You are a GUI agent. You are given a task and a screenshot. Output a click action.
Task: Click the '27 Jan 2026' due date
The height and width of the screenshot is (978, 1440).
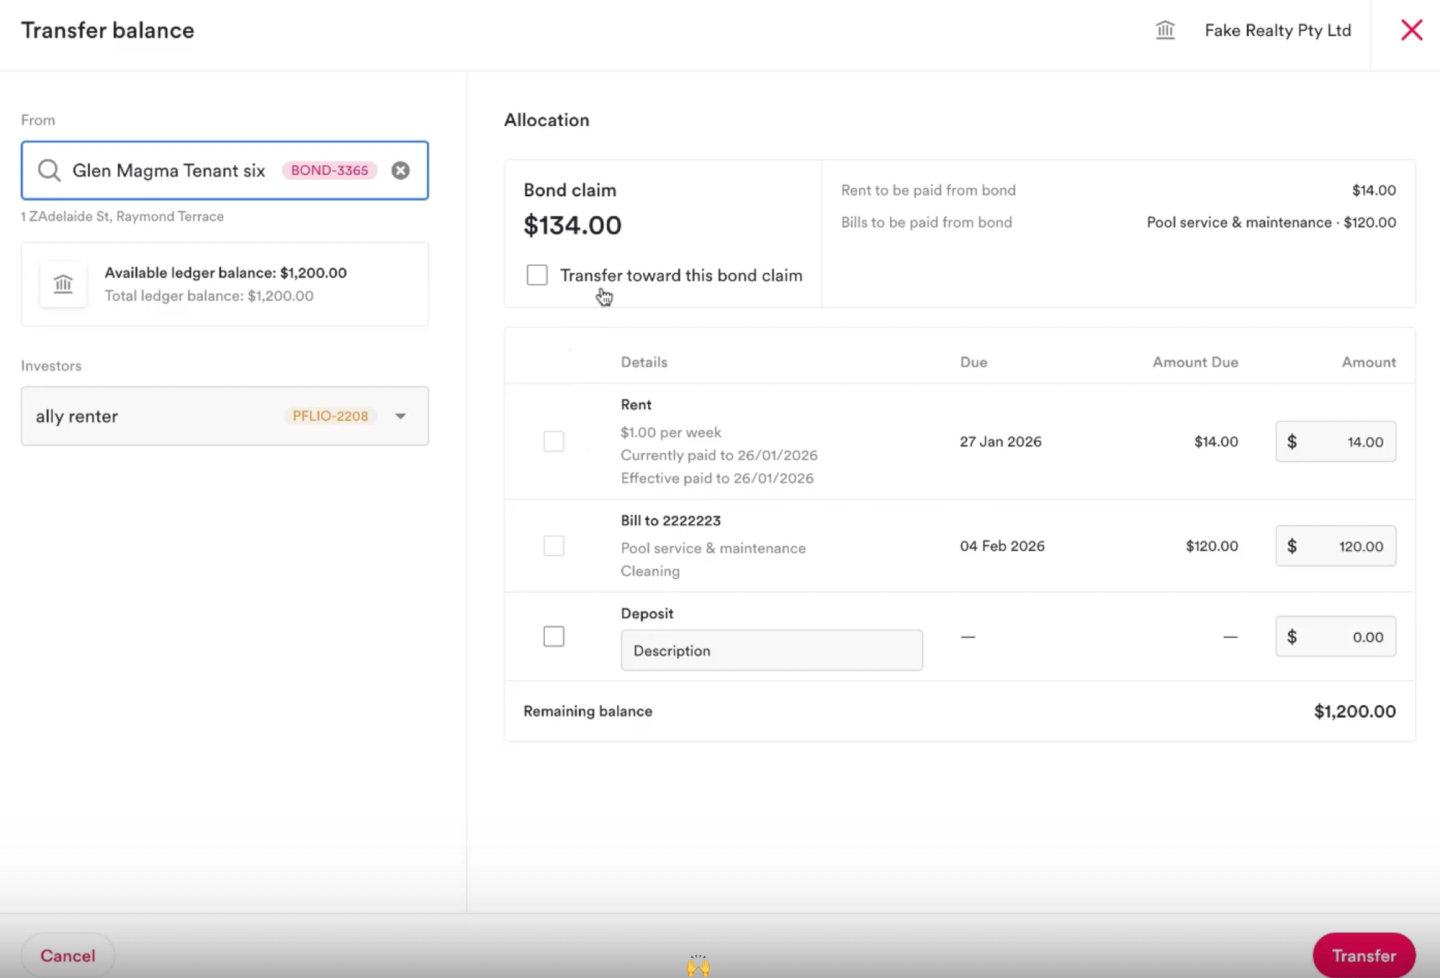pyautogui.click(x=1000, y=441)
